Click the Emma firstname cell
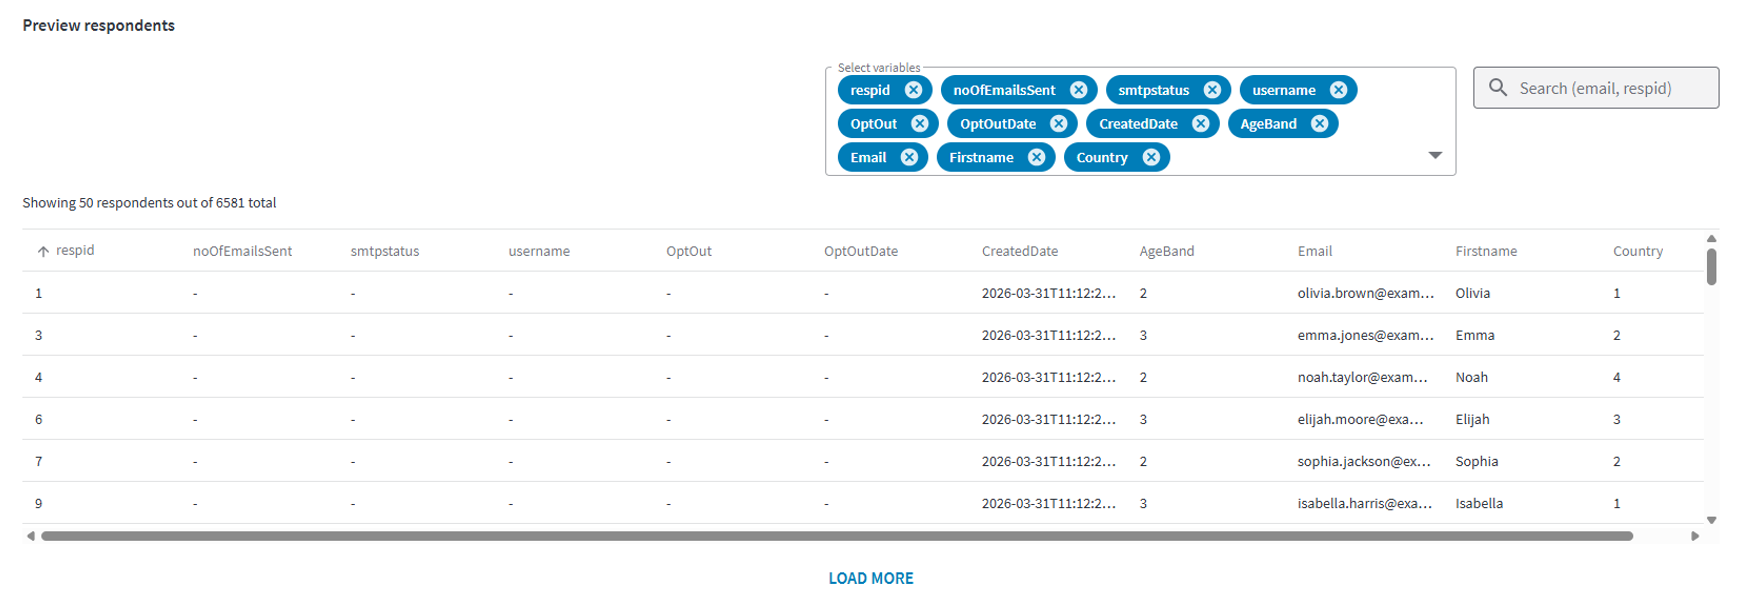Viewport: 1744px width, 612px height. pos(1475,335)
